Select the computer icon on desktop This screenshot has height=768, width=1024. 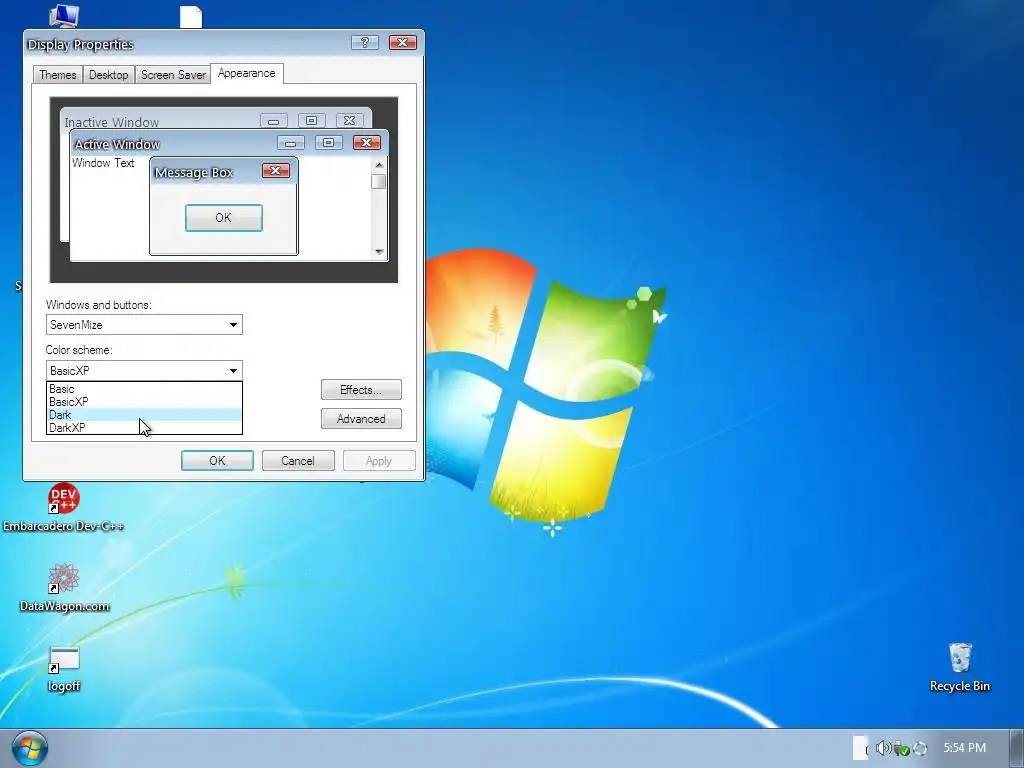click(x=64, y=16)
